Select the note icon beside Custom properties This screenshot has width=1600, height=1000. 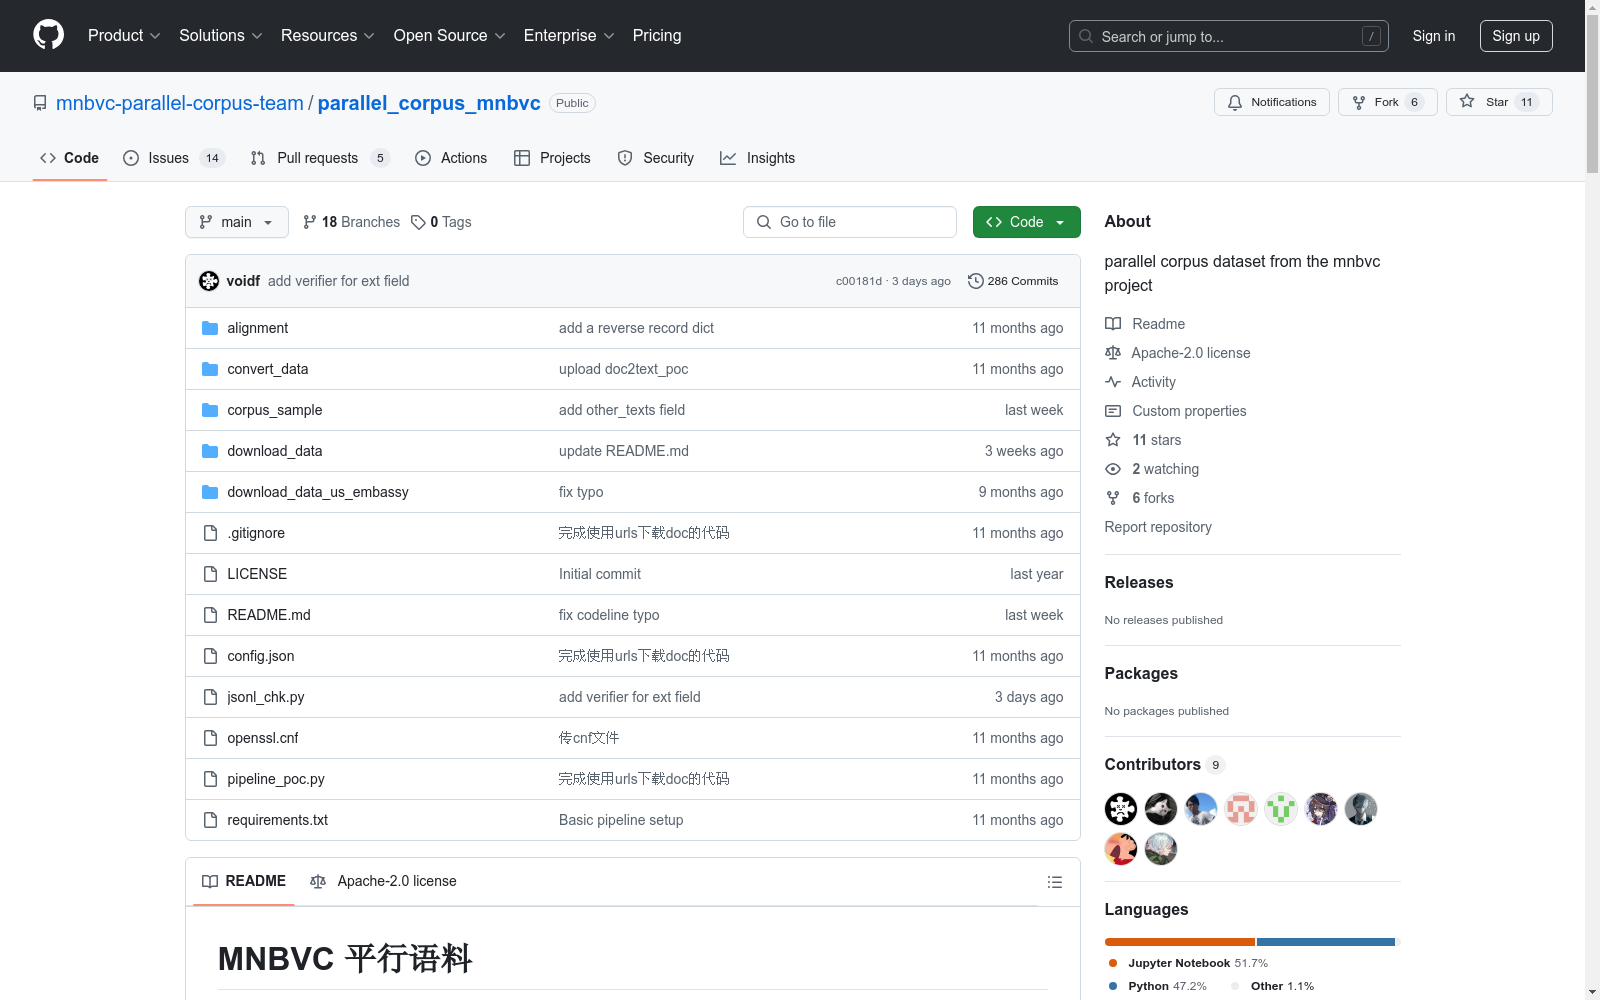coord(1113,411)
